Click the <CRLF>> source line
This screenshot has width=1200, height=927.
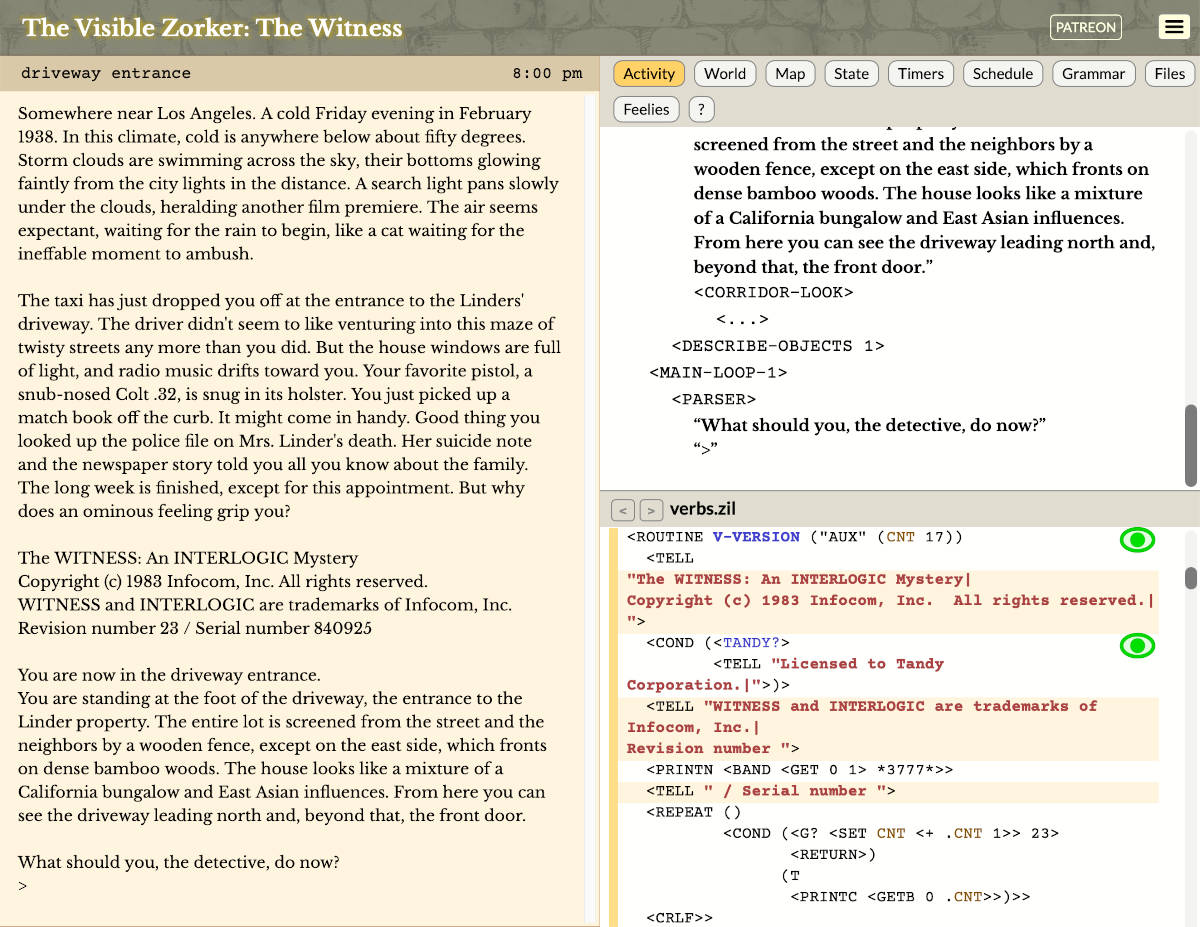[x=680, y=917]
